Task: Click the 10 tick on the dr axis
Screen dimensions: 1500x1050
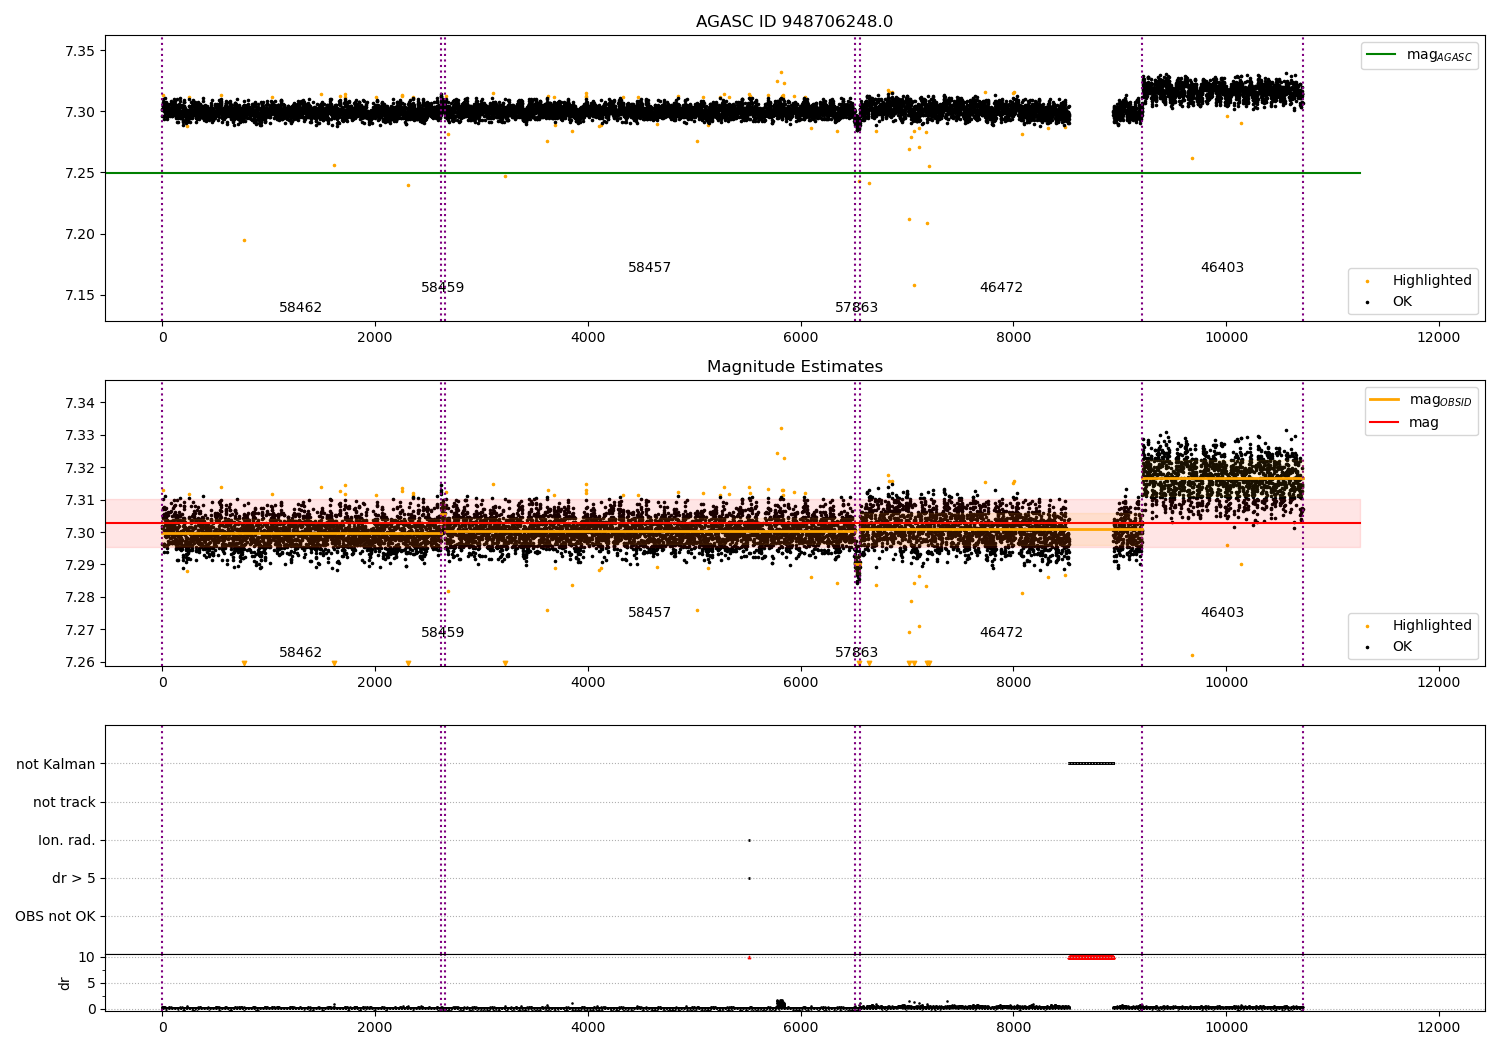Action: 87,957
